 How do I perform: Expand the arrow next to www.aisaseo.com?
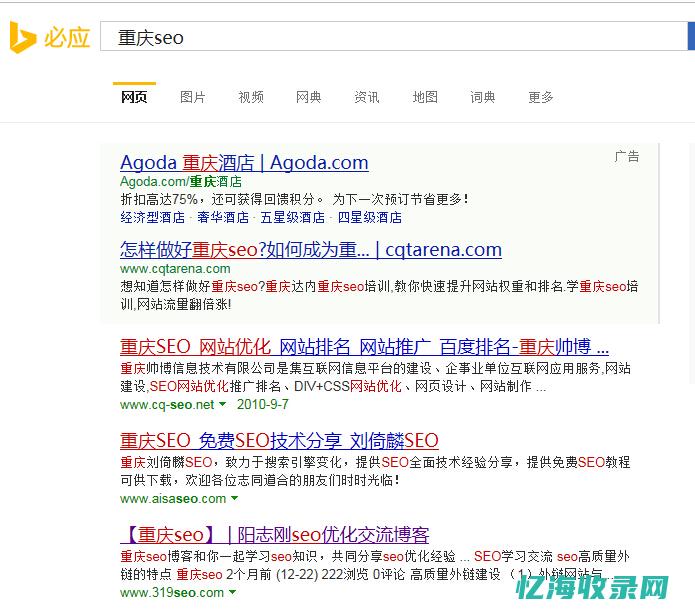[234, 498]
